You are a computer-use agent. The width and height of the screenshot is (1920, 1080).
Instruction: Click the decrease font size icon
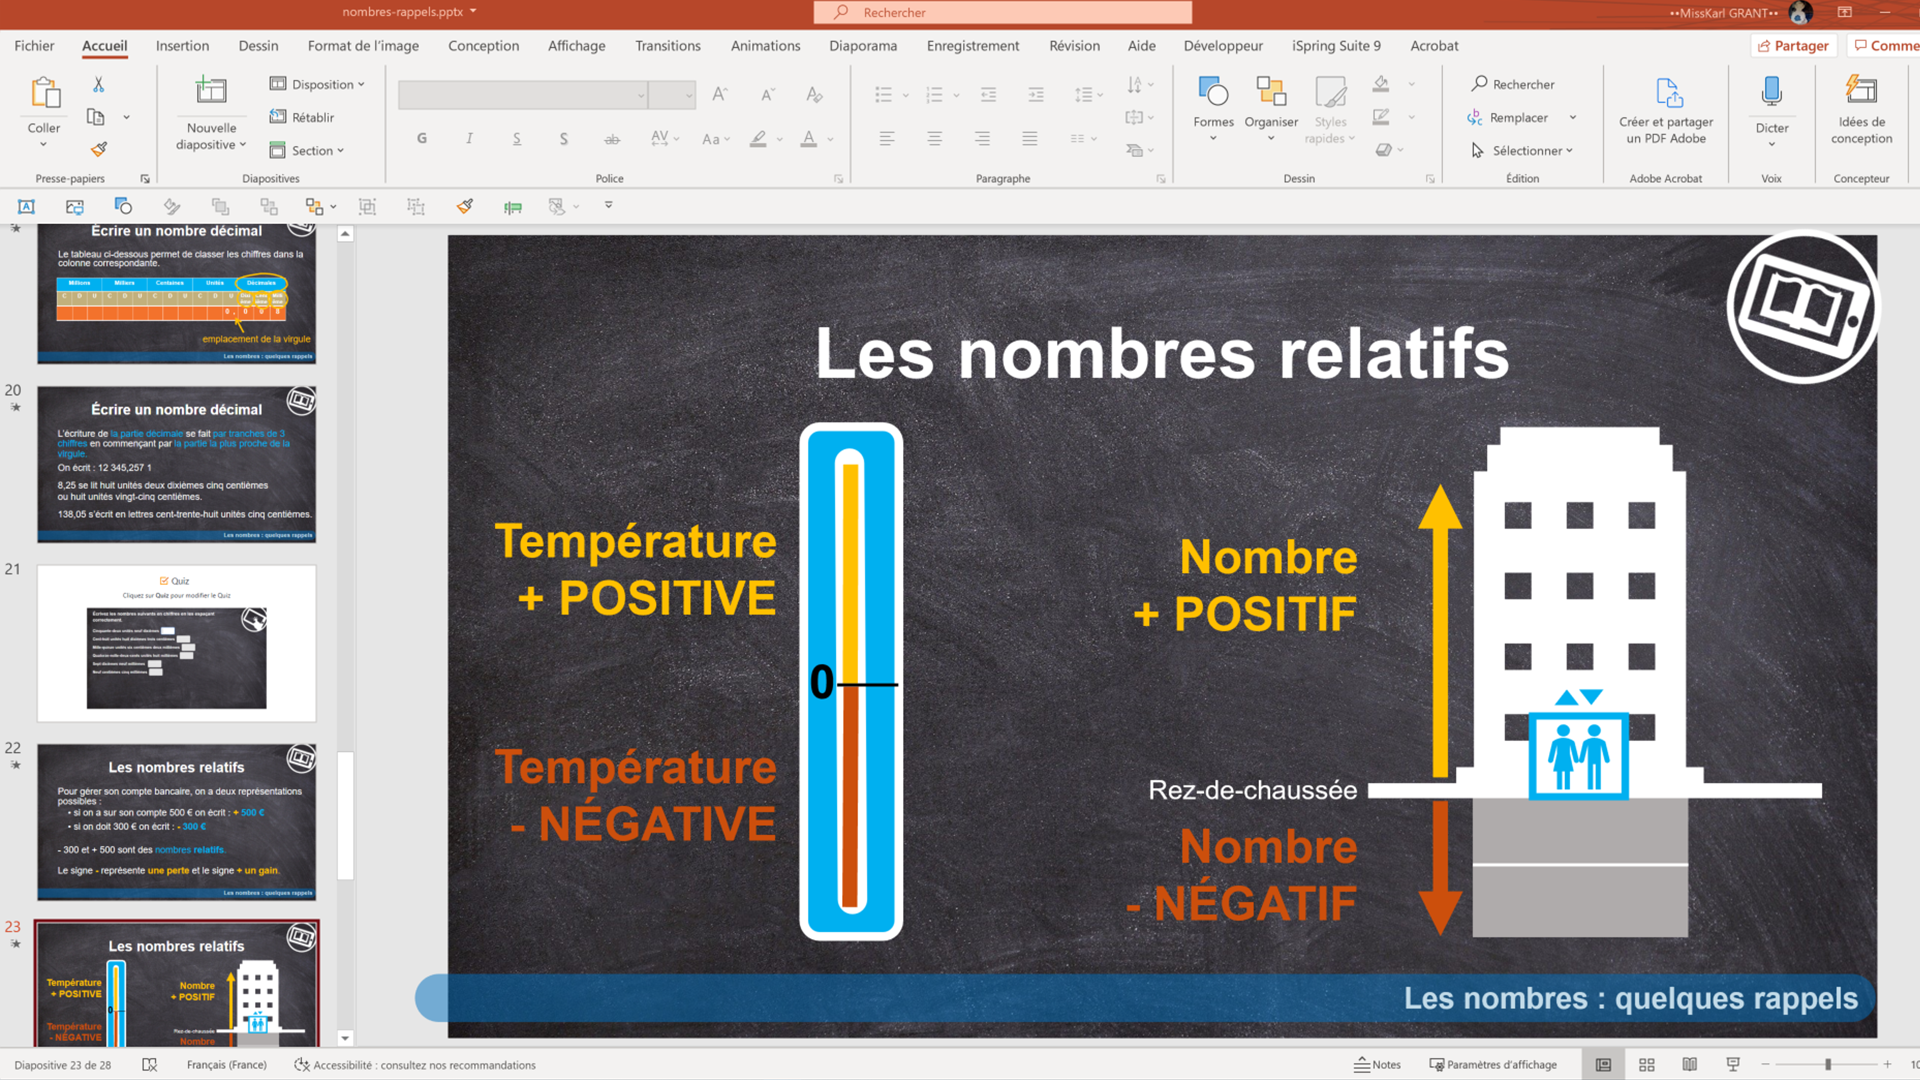[x=767, y=94]
